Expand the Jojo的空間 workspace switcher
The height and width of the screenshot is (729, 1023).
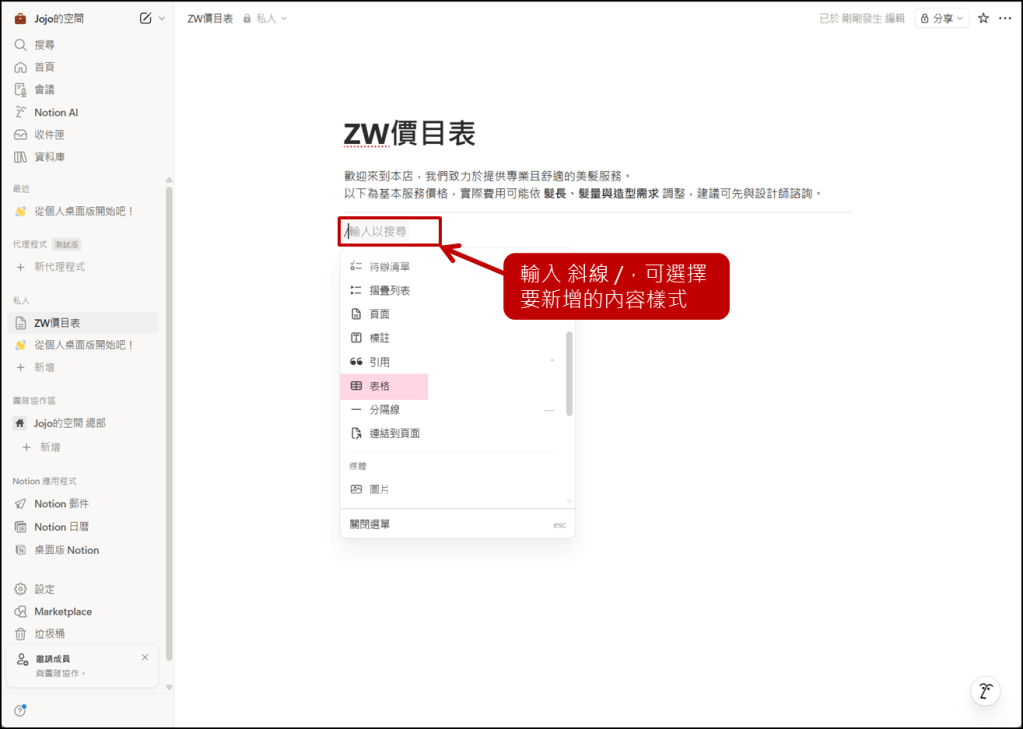[x=60, y=18]
